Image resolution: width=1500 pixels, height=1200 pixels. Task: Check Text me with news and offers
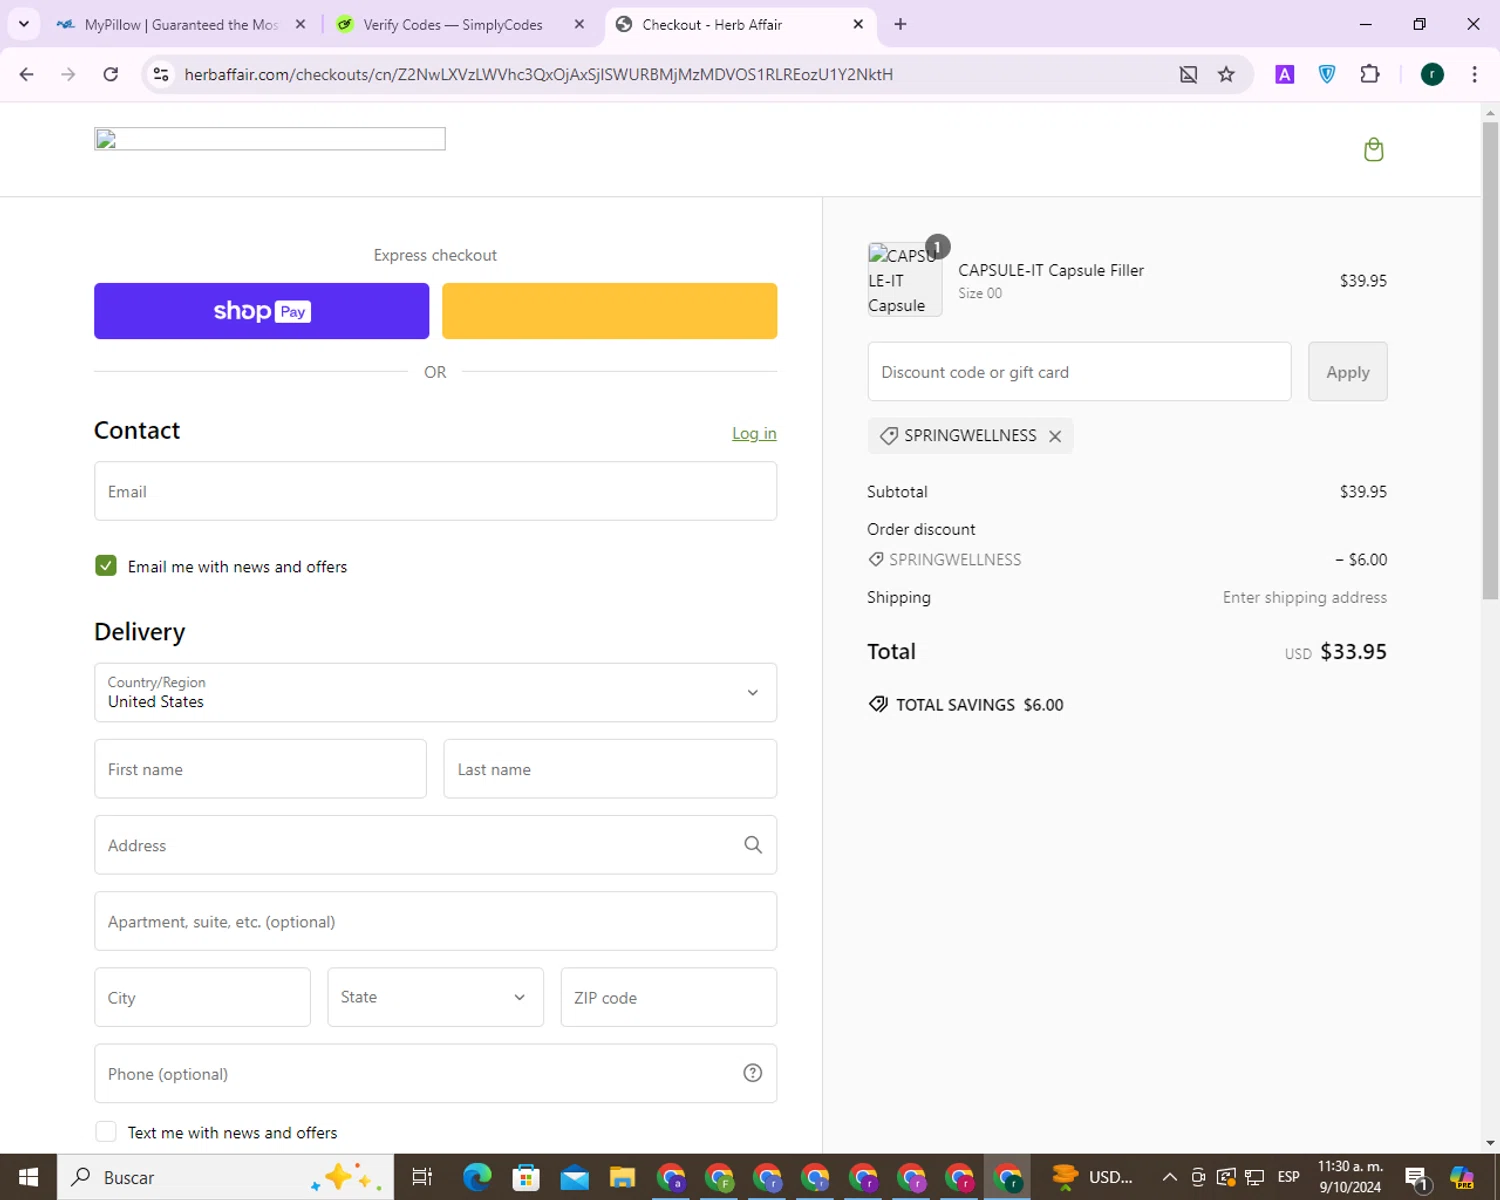click(106, 1132)
